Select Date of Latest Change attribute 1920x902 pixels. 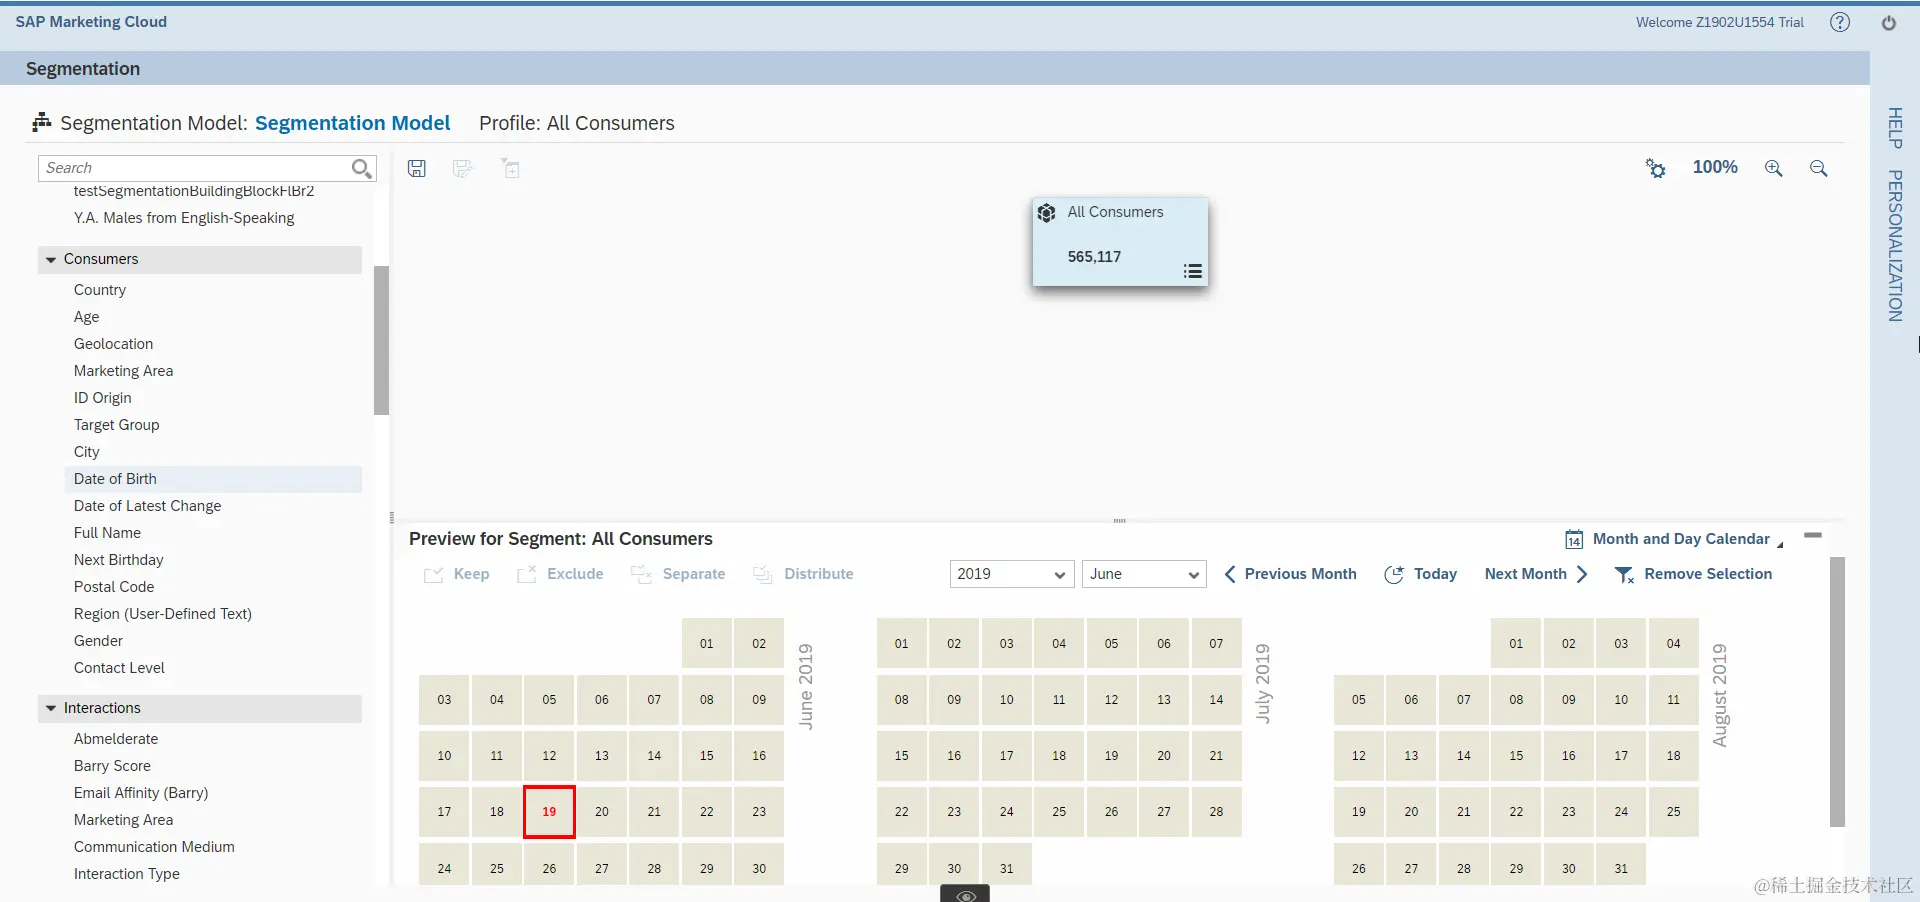pyautogui.click(x=147, y=506)
